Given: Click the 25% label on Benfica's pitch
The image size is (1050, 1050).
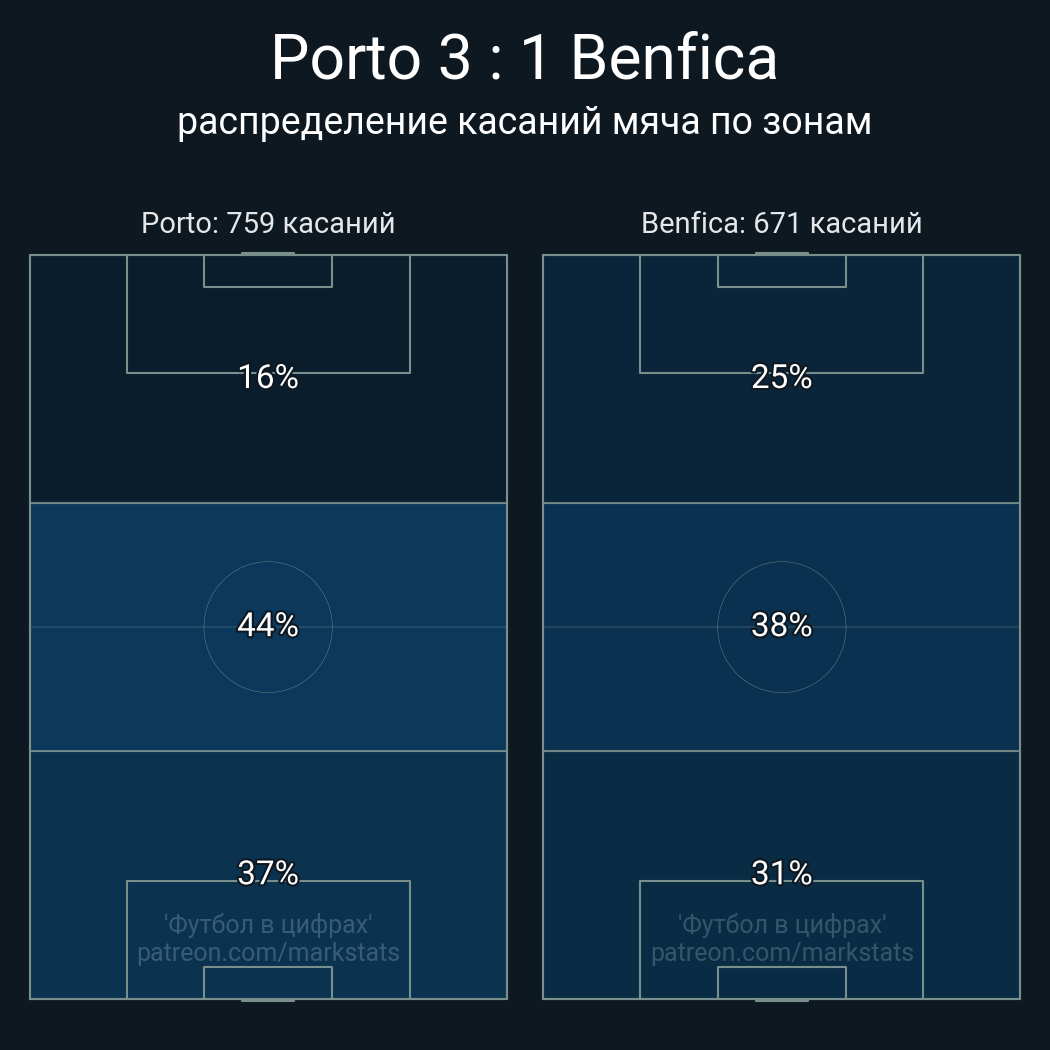Looking at the screenshot, I should (x=781, y=377).
